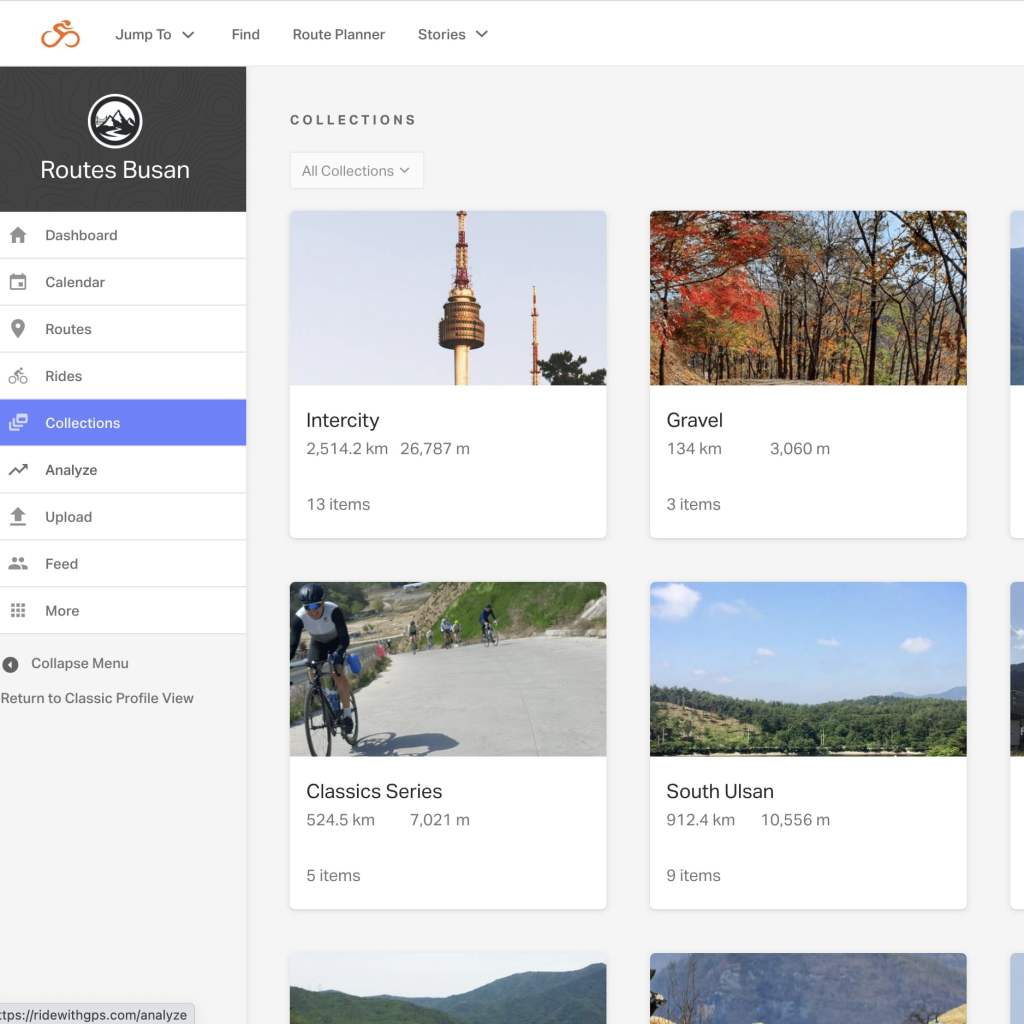Viewport: 1024px width, 1024px height.
Task: Expand the Jump To dropdown
Action: click(x=155, y=34)
